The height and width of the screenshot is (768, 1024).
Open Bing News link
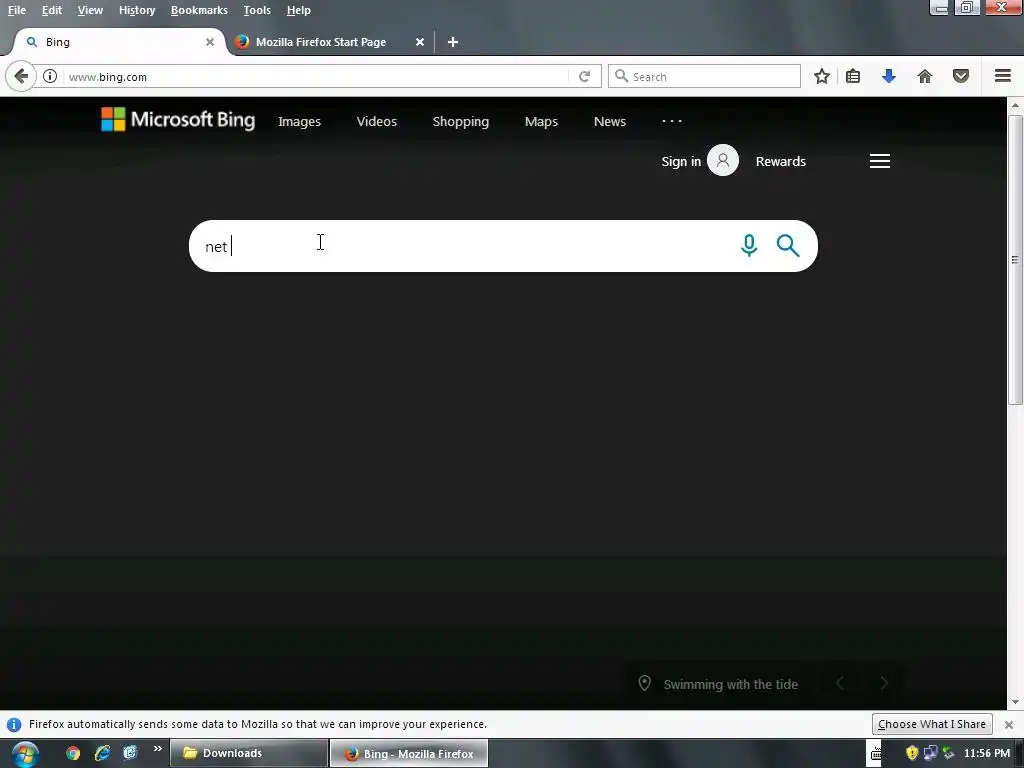(609, 121)
